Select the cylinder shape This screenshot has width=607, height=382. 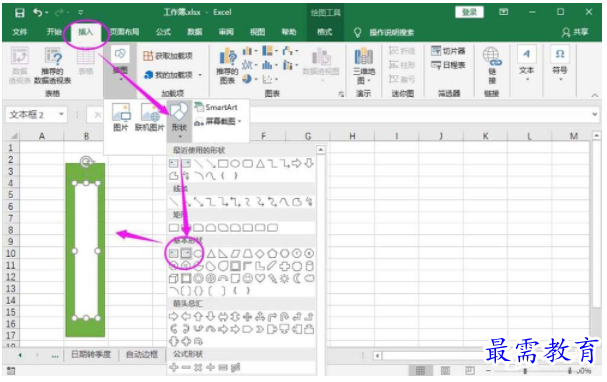pyautogui.click(x=309, y=266)
